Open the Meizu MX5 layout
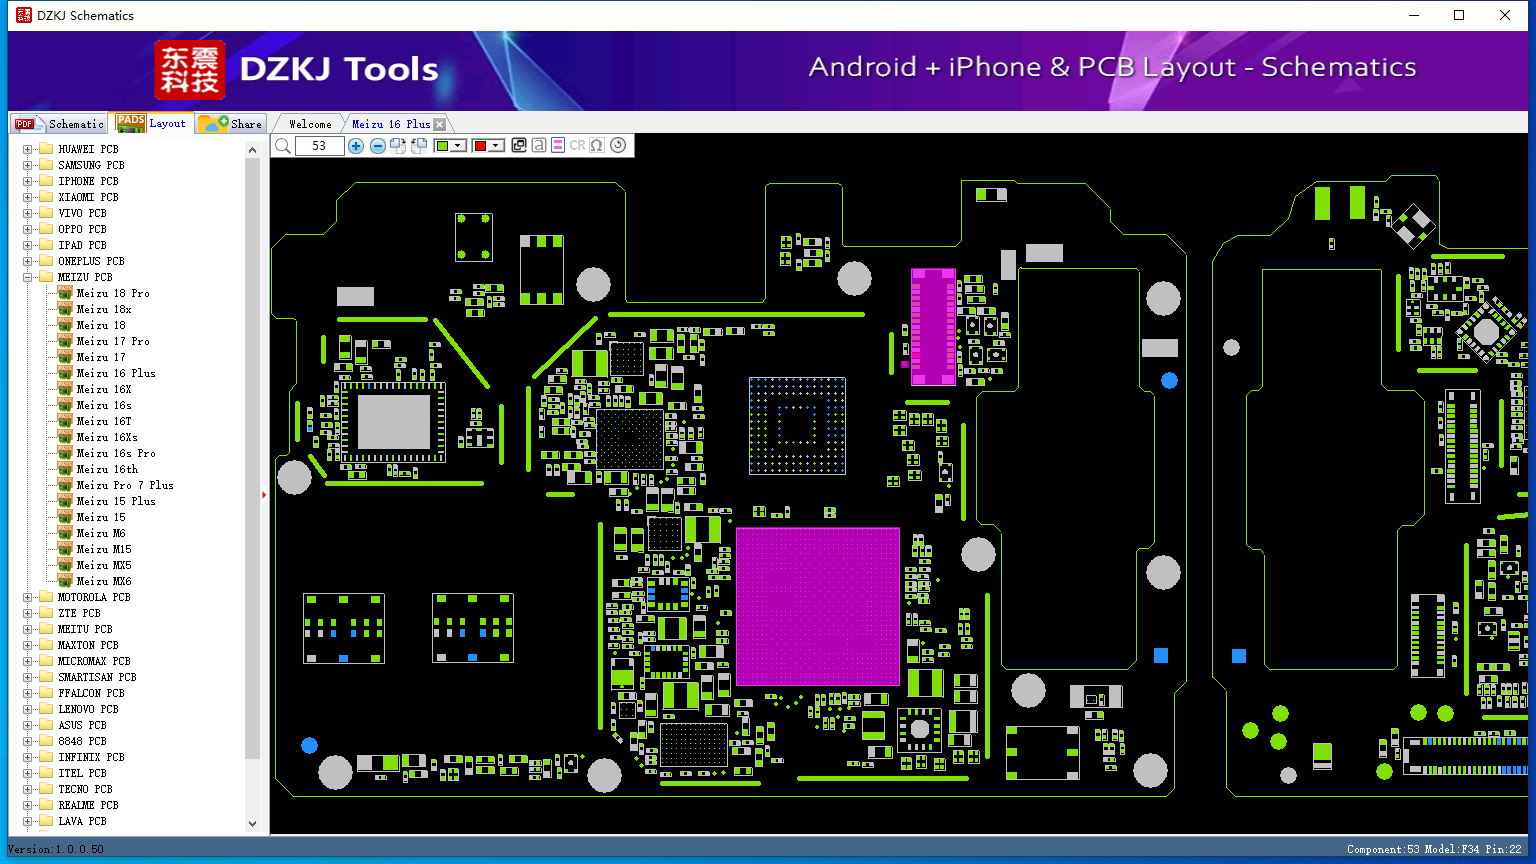The width and height of the screenshot is (1536, 864). [104, 565]
